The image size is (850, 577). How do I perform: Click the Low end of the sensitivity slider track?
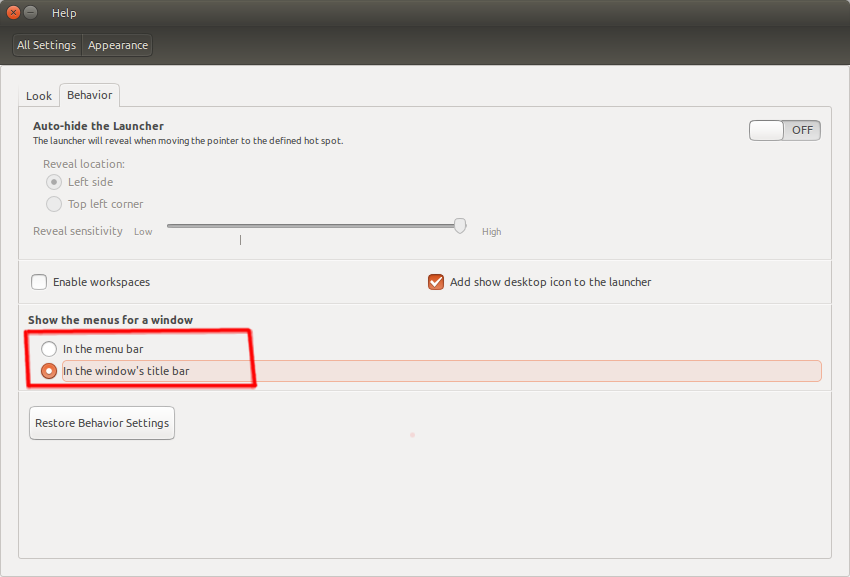point(172,226)
